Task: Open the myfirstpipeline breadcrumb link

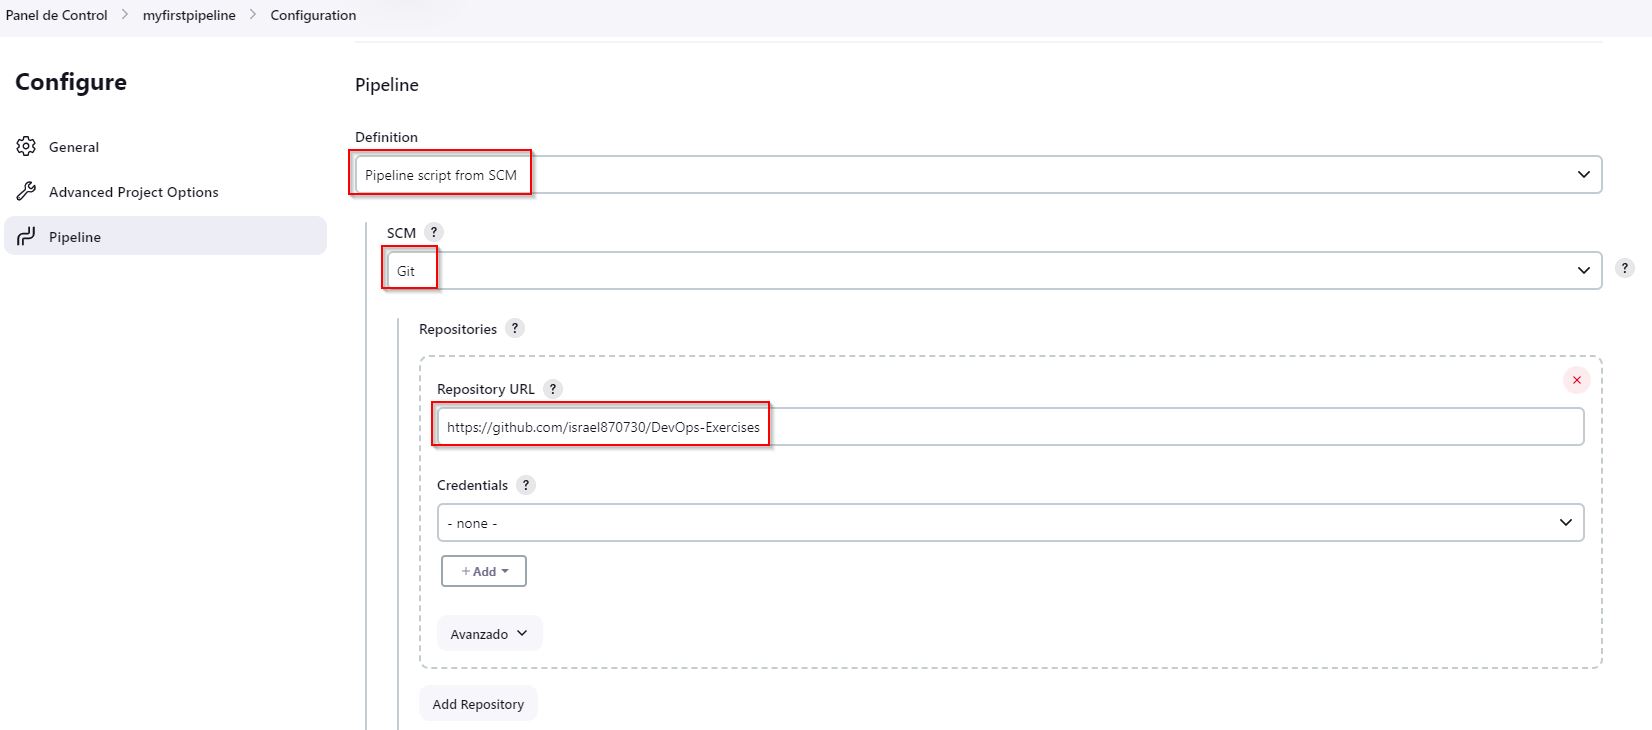Action: click(189, 15)
